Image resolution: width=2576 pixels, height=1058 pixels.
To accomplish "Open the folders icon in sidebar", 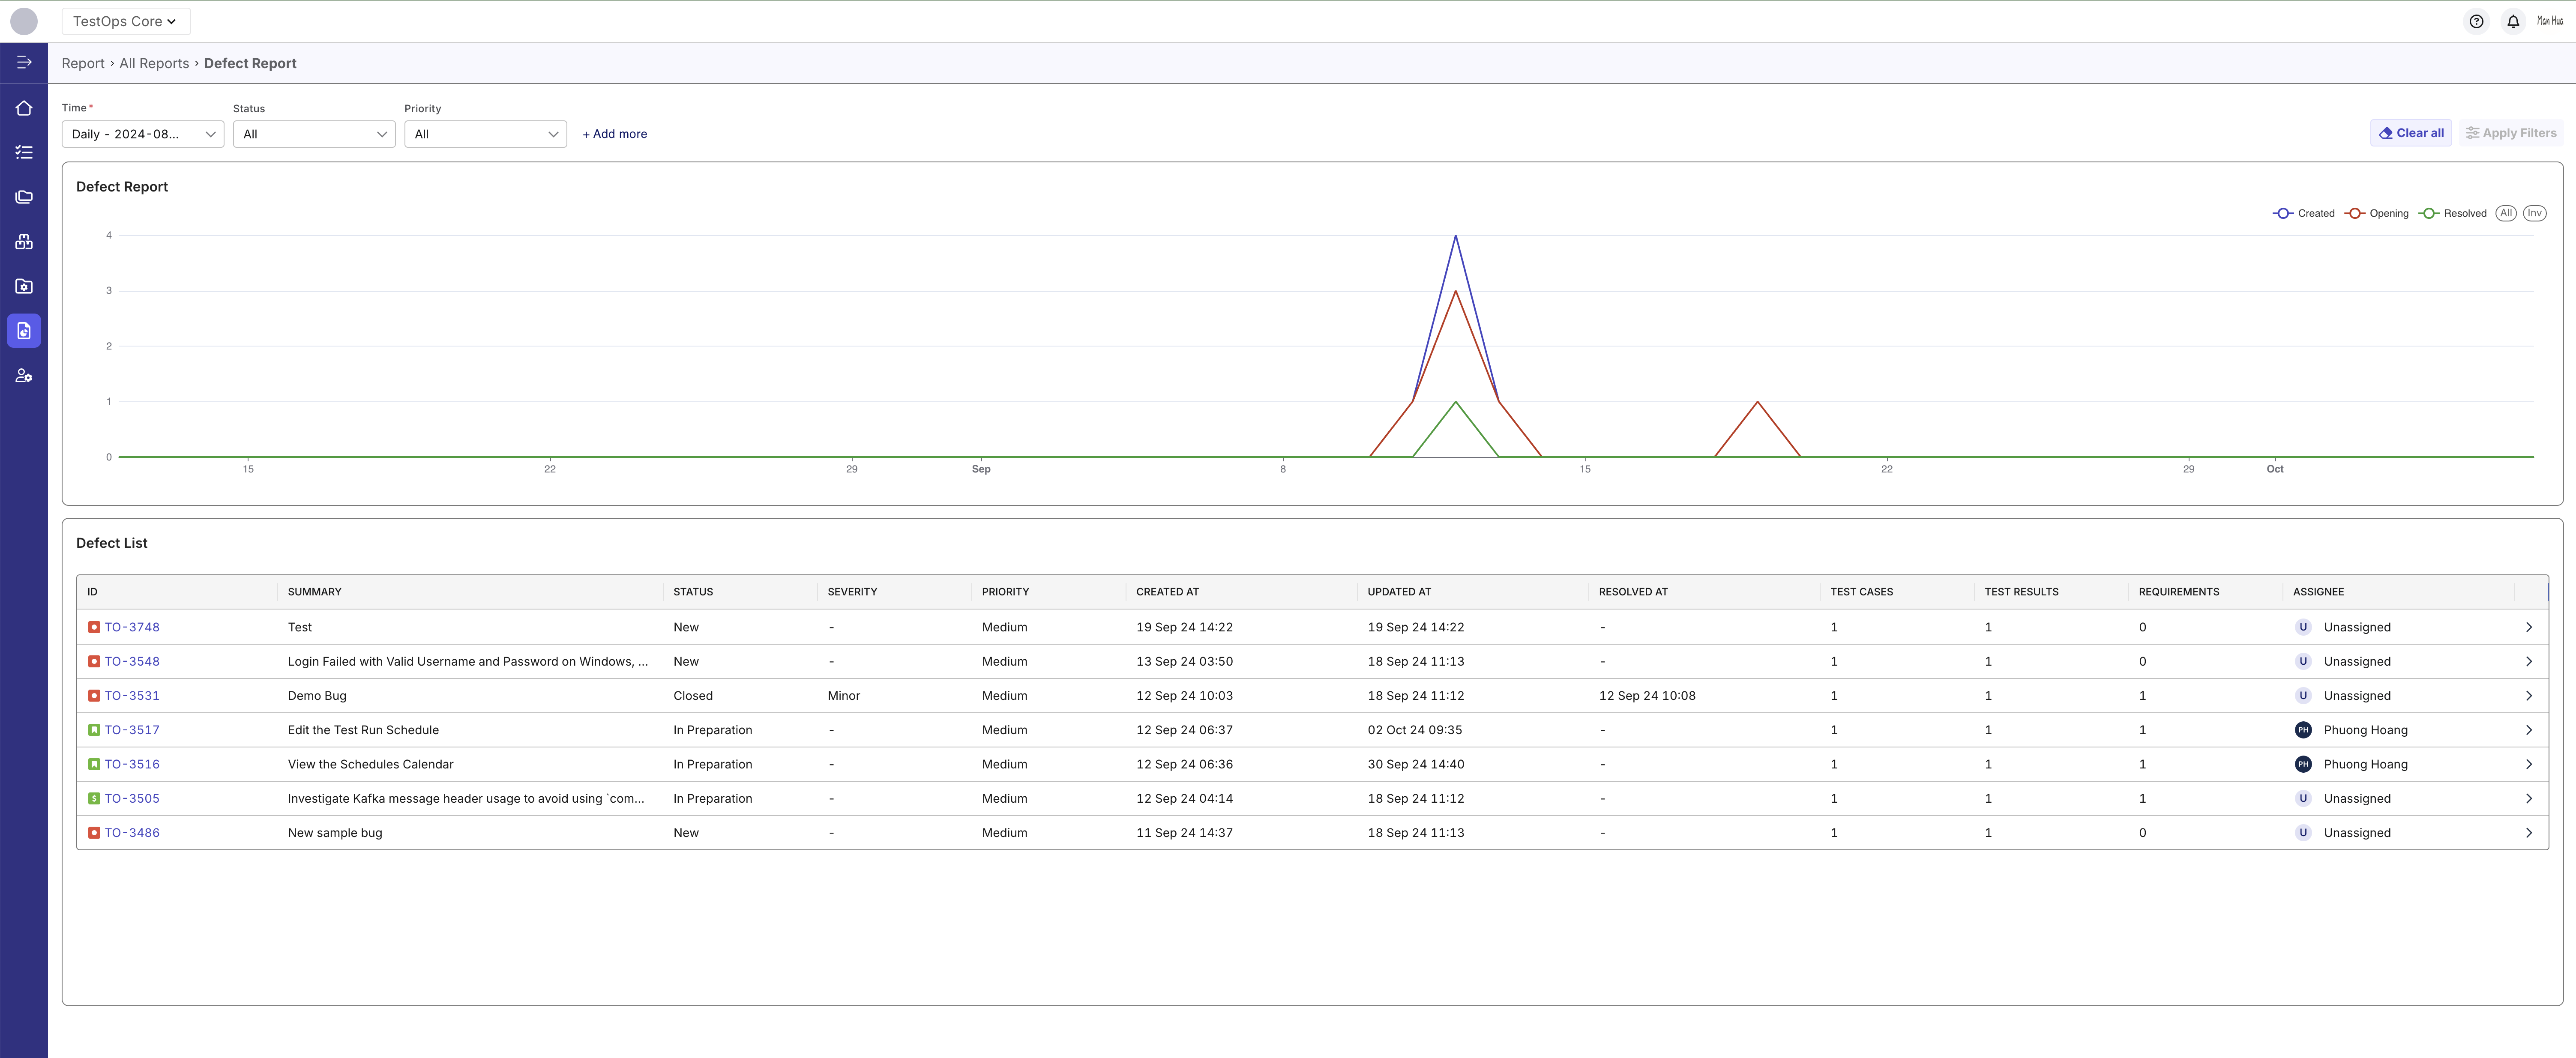I will 24,197.
